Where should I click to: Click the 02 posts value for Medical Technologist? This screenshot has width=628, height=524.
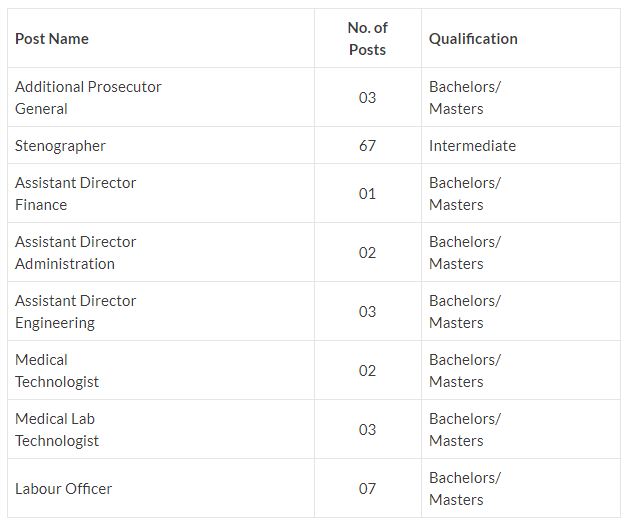click(367, 371)
